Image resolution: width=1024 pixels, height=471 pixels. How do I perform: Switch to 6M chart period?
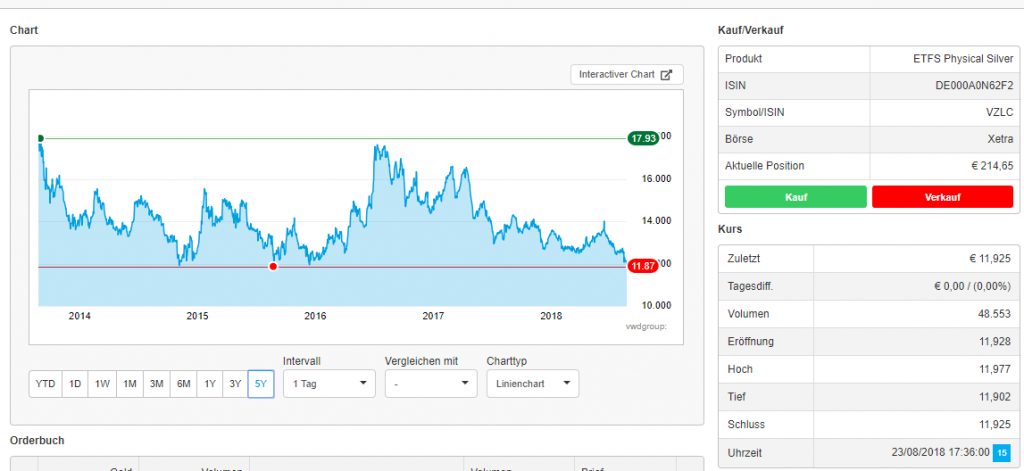[183, 384]
